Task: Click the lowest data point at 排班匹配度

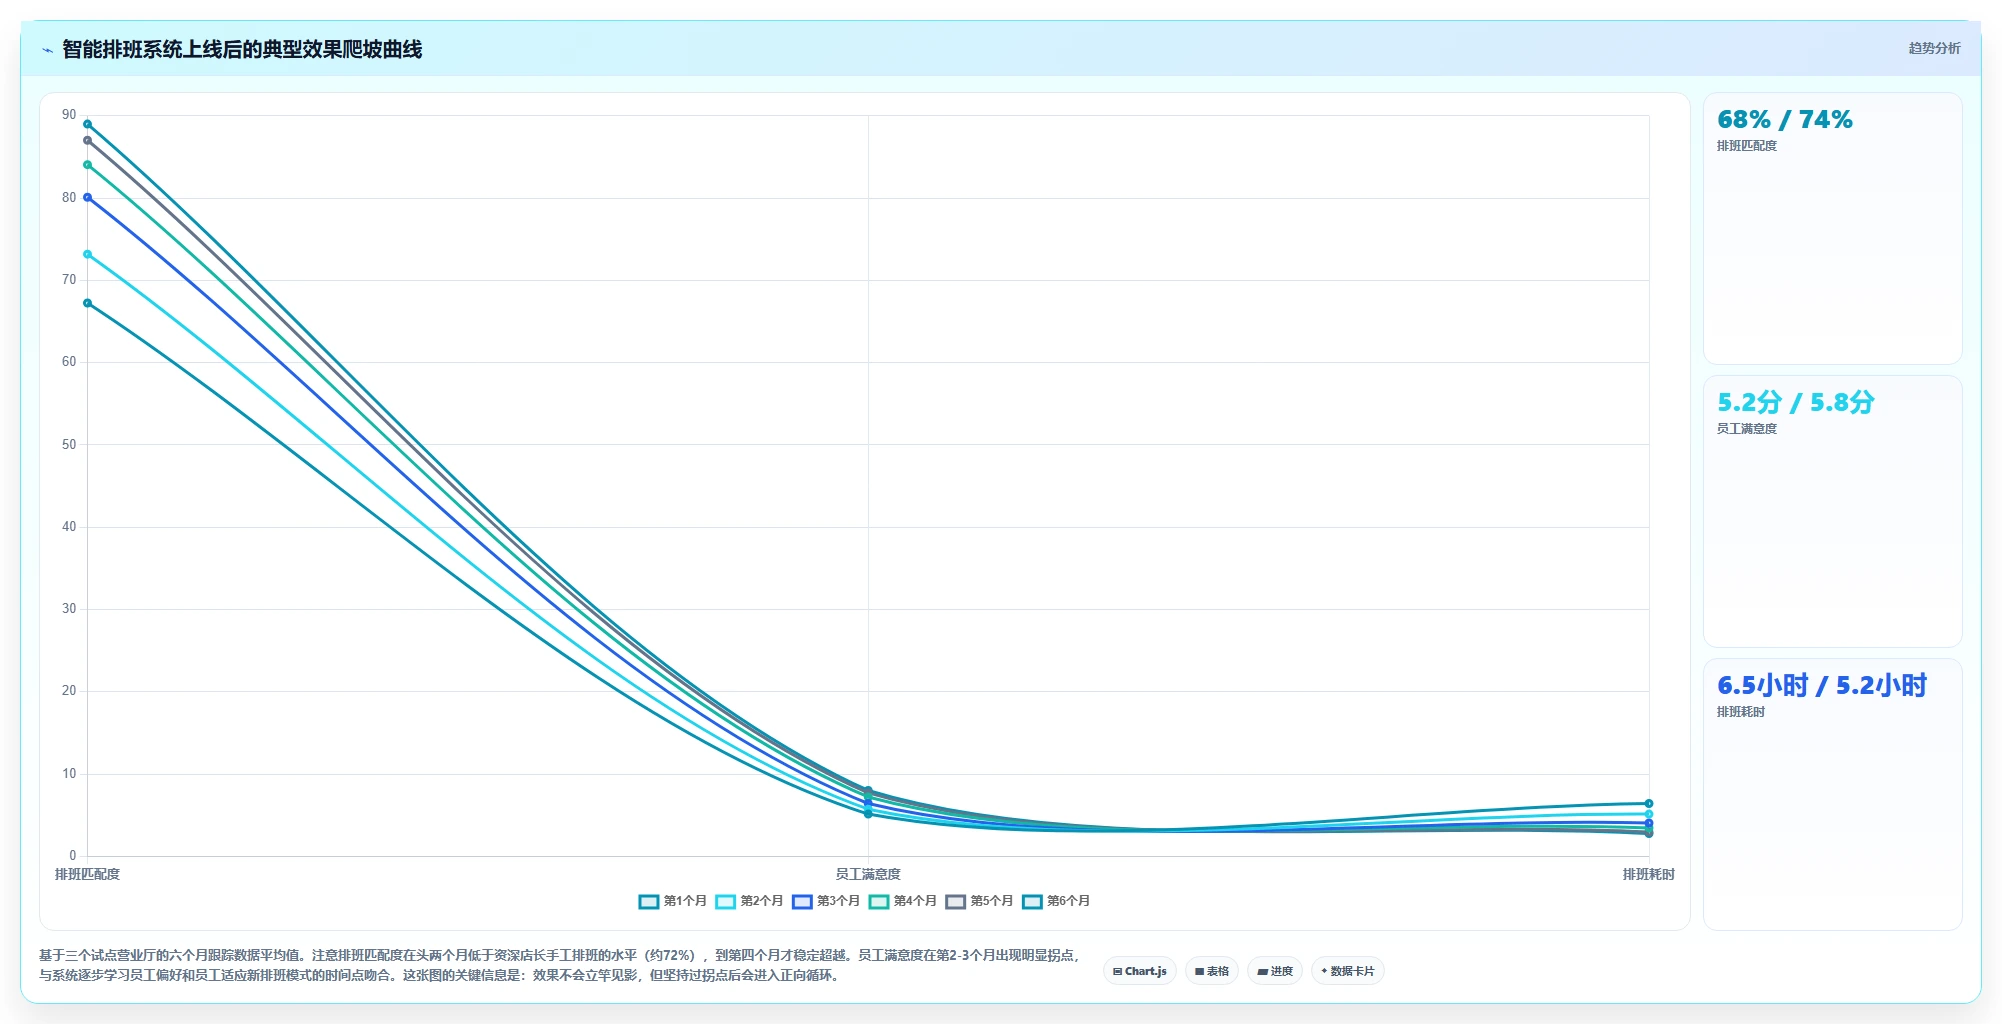Action: click(x=88, y=303)
